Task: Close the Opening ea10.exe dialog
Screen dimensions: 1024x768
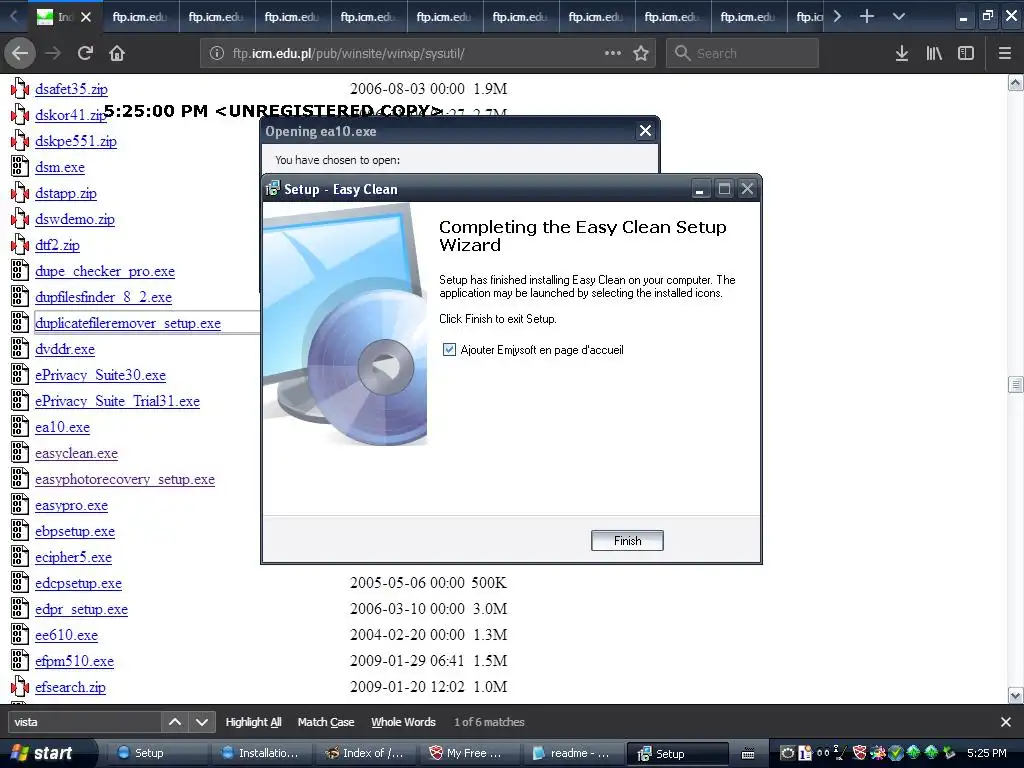Action: (645, 131)
